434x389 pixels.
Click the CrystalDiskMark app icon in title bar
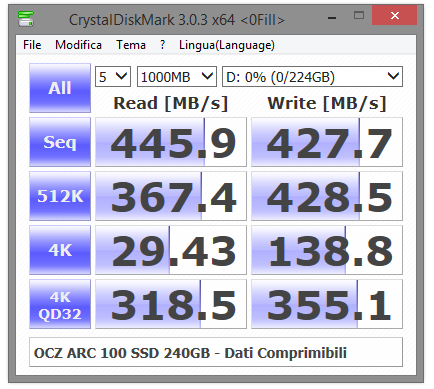click(x=26, y=19)
